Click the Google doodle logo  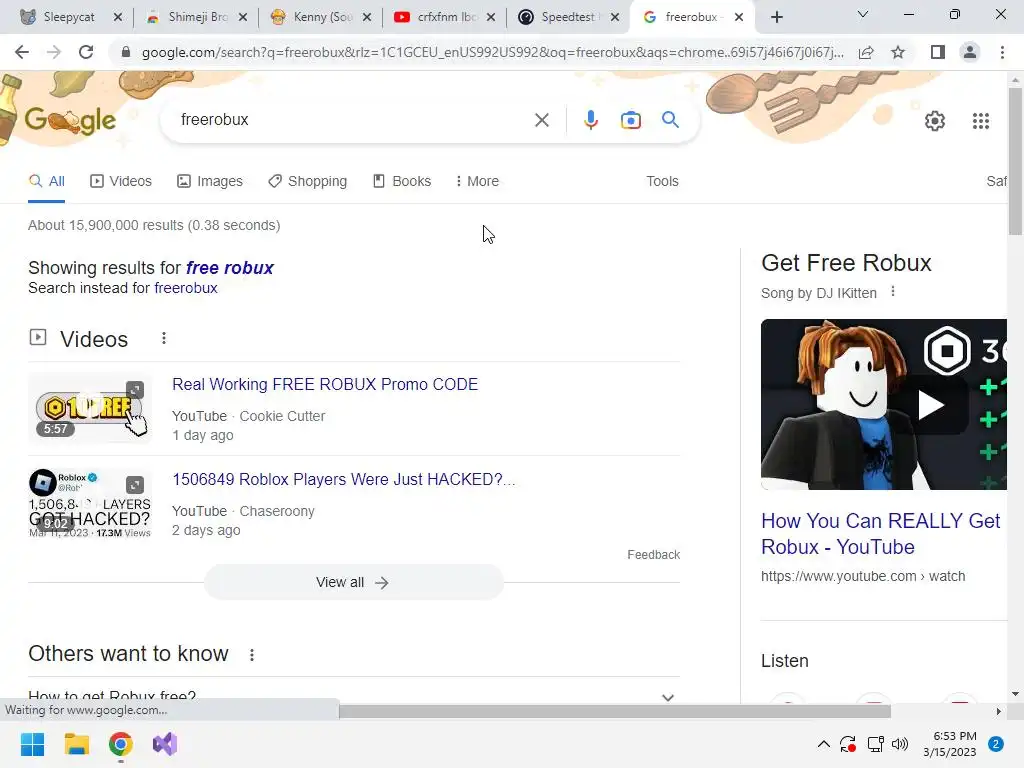pos(71,120)
